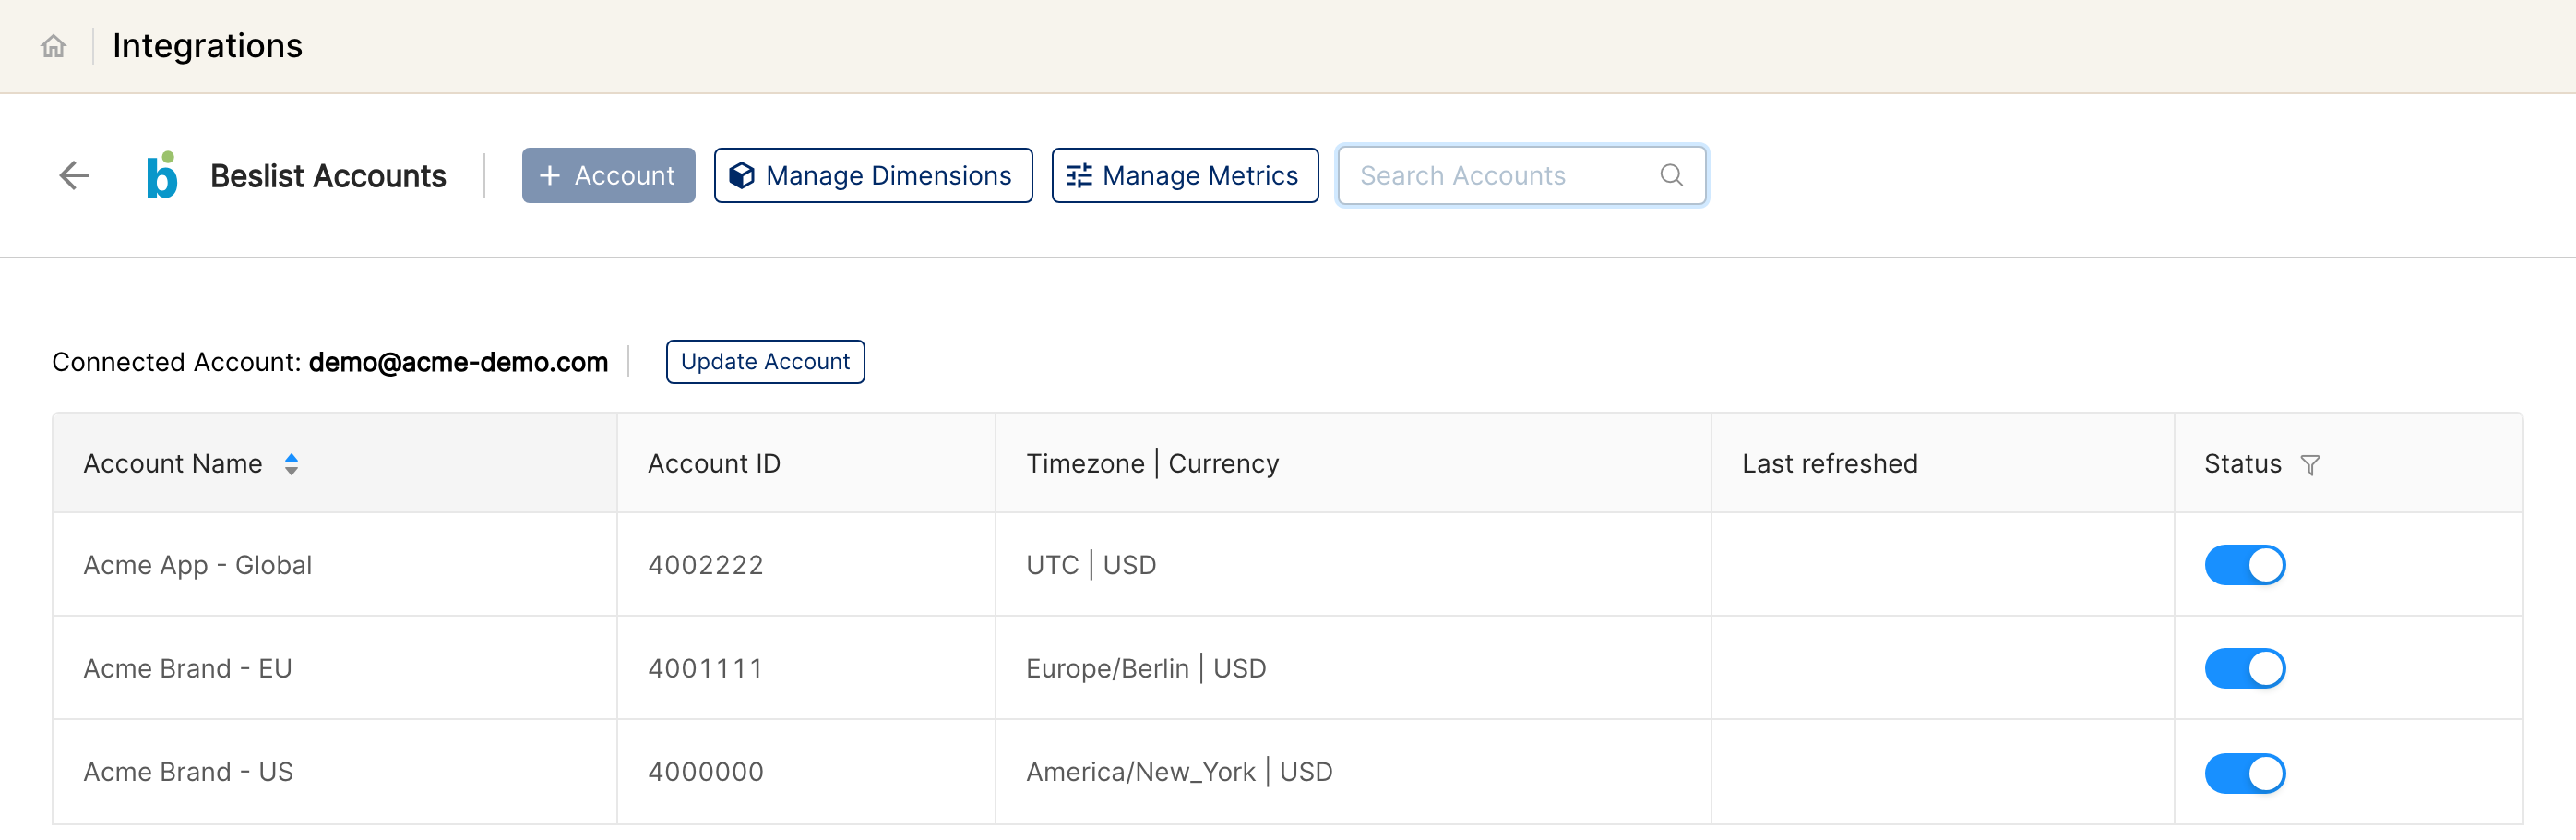Click the connected email demo@acme-demo.com
The height and width of the screenshot is (840, 2576).
pos(458,362)
